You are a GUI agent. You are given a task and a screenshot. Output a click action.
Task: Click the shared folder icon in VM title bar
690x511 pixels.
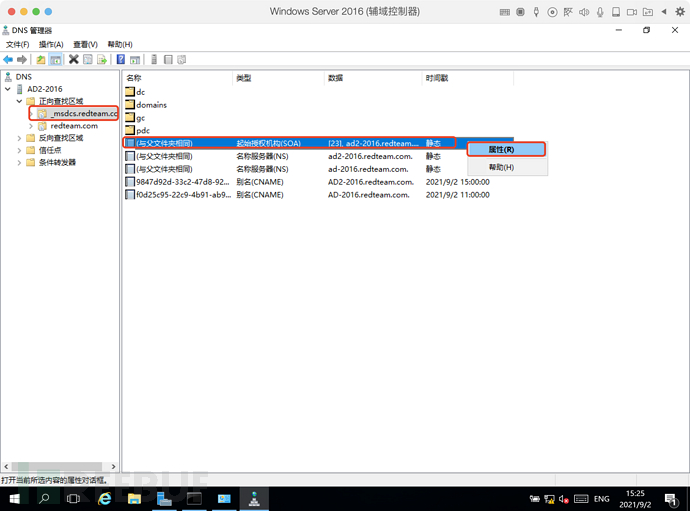coord(648,12)
